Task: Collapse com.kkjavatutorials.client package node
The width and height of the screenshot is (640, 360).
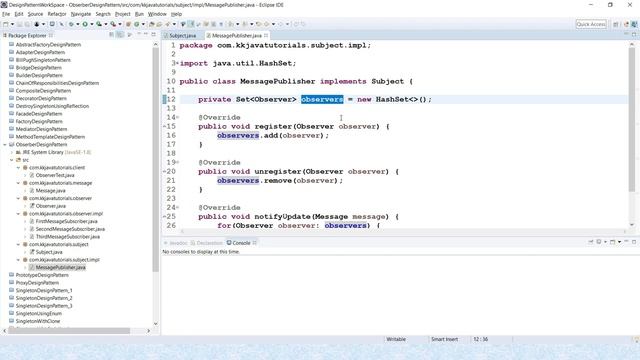Action: [x=18, y=168]
